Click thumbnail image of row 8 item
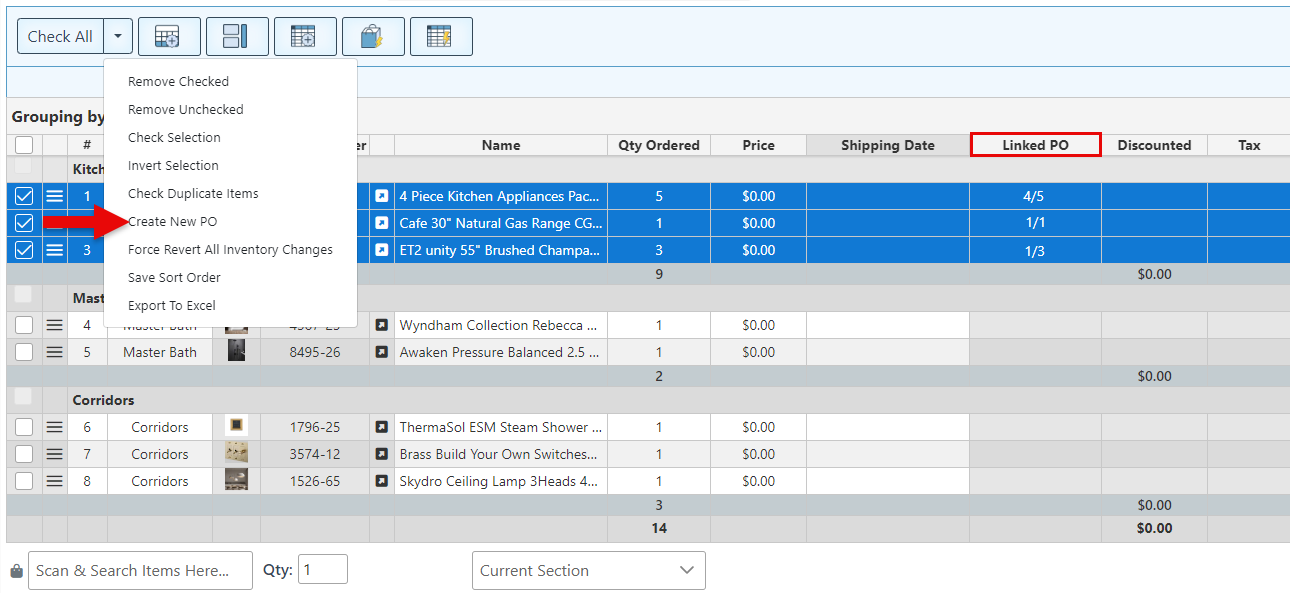Screen dimensions: 1290x593 pyautogui.click(x=236, y=481)
